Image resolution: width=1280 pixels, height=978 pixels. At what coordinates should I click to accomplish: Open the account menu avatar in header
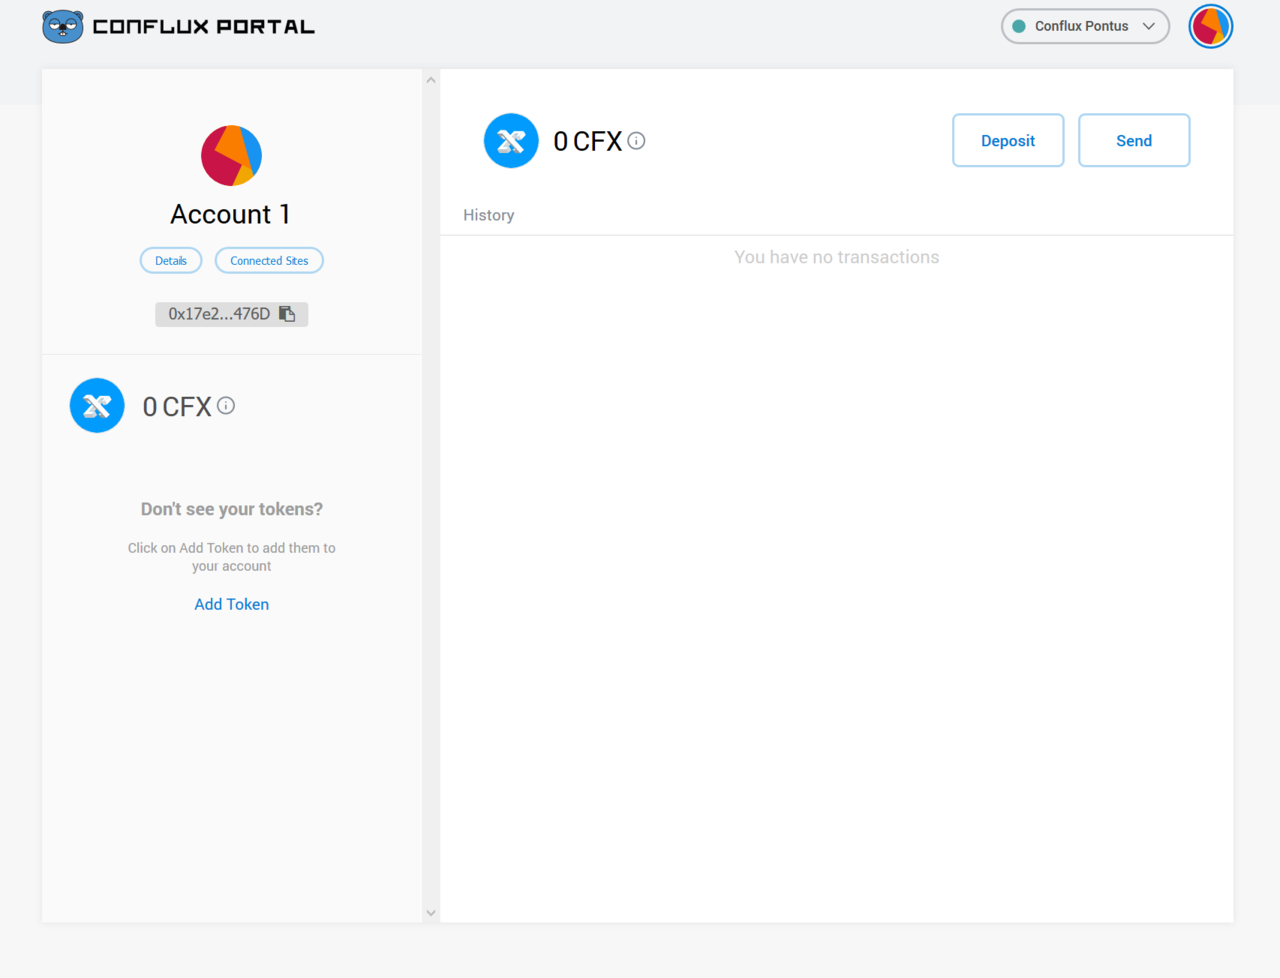tap(1210, 26)
